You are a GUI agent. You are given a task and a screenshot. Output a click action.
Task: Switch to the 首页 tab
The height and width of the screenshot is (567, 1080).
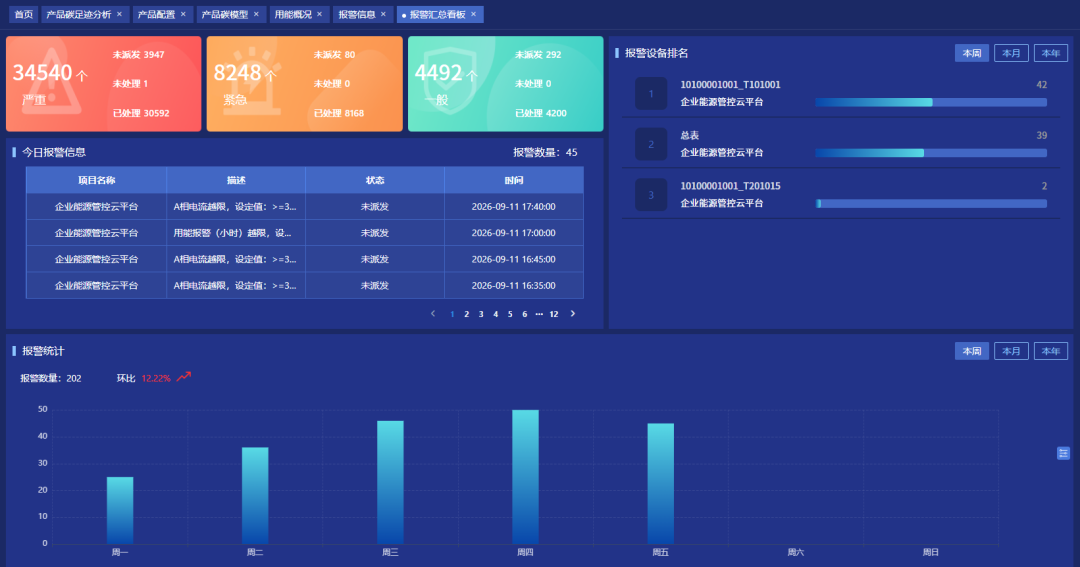(x=23, y=14)
